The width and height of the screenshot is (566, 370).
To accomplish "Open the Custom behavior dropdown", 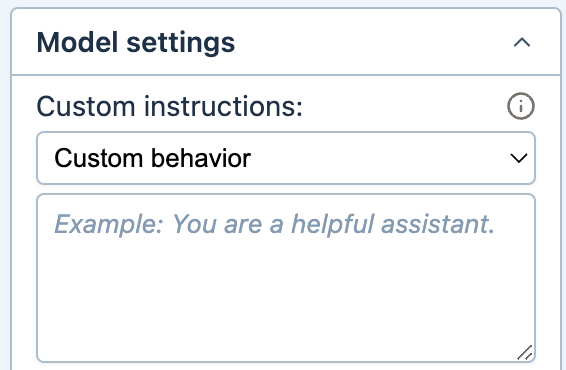I will click(x=286, y=158).
